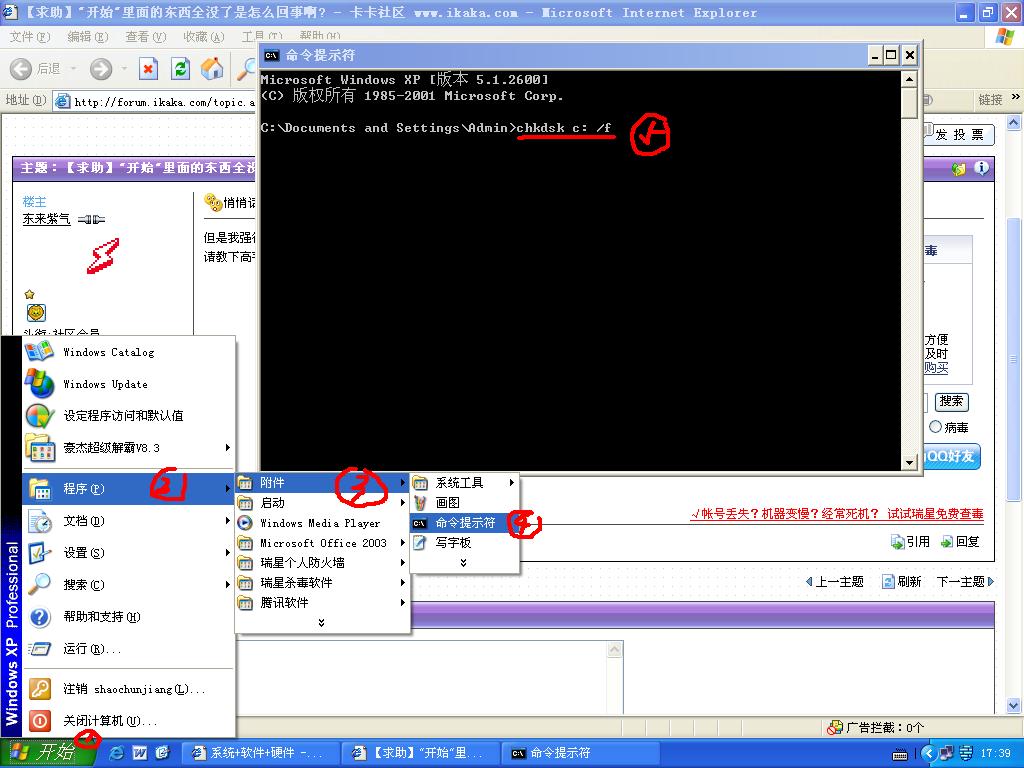
Task: Open 腾讯软件 folder
Action: tap(322, 603)
